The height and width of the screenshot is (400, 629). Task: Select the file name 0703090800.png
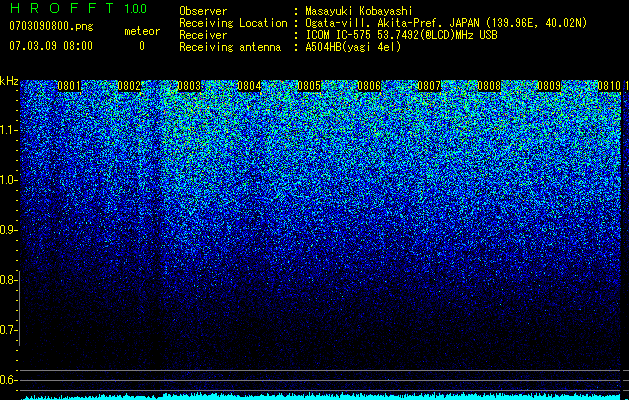pos(51,26)
